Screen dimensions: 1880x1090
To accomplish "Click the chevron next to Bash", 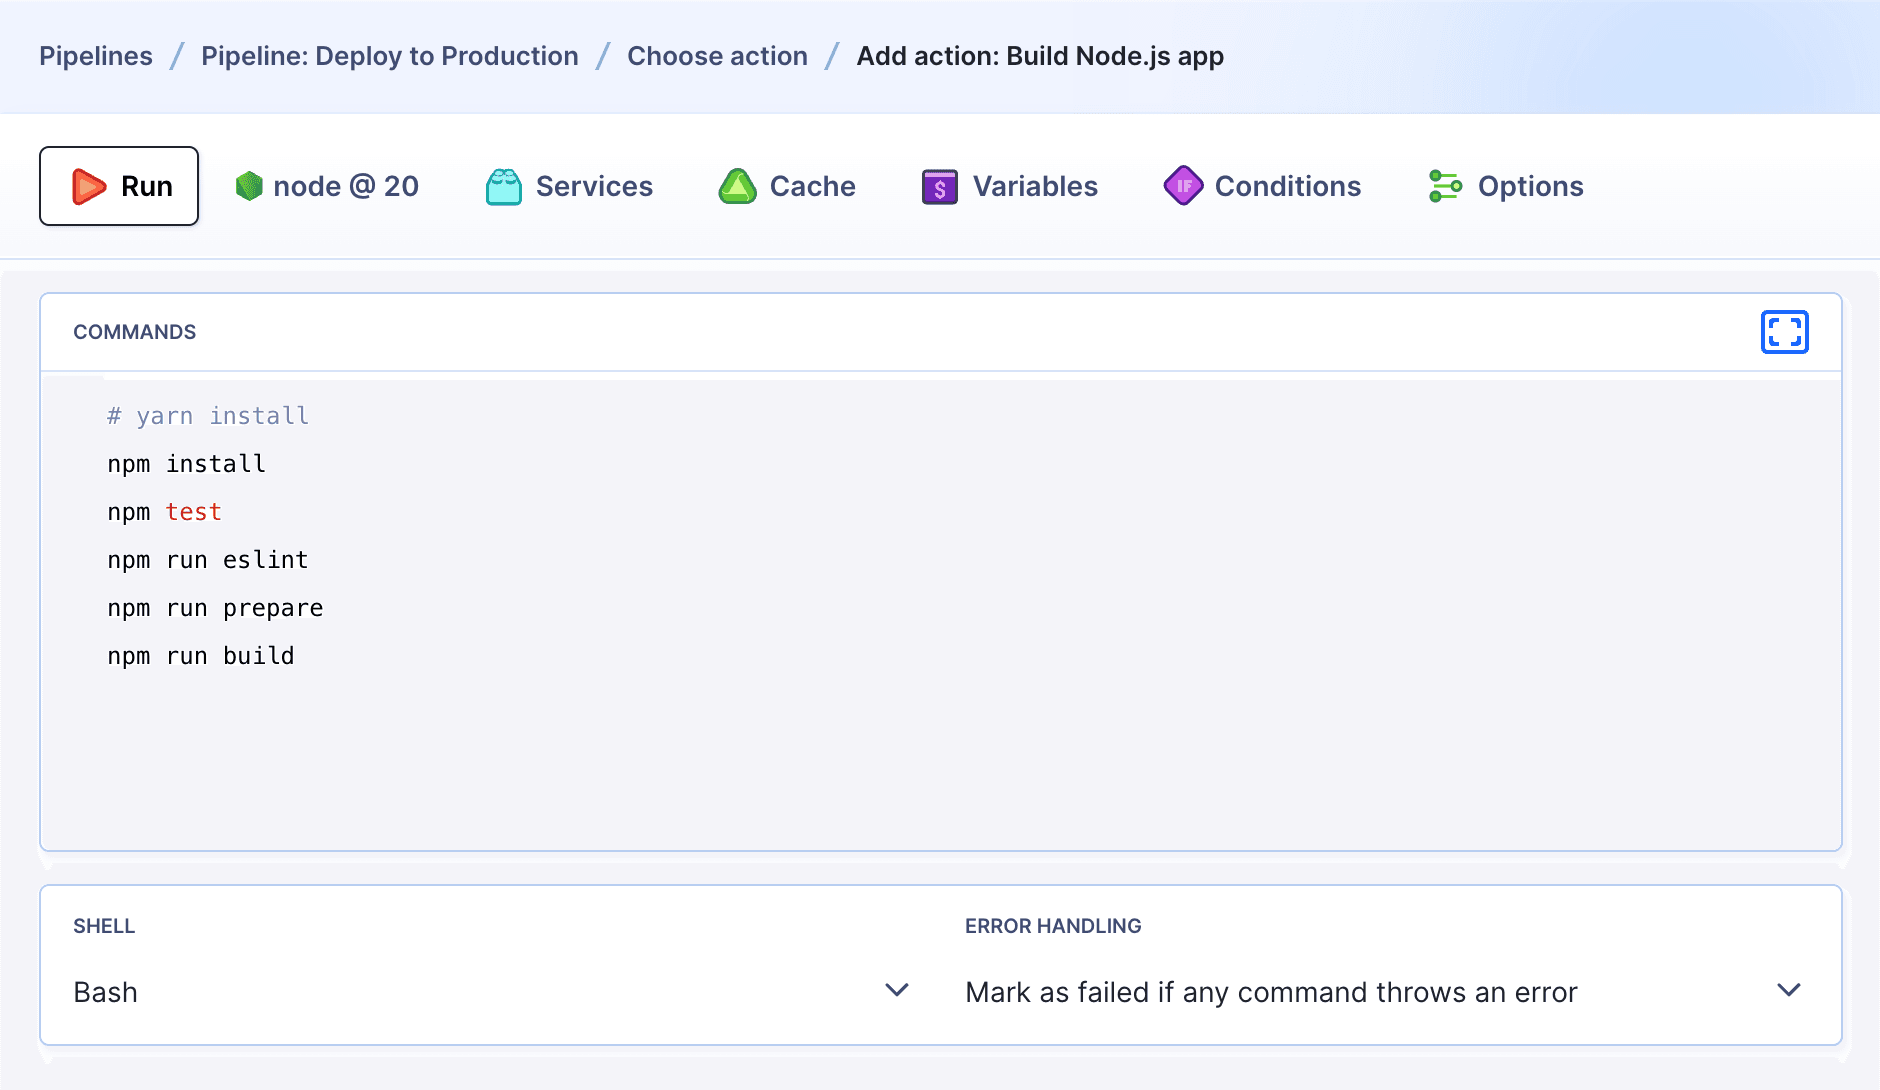I will pos(897,990).
